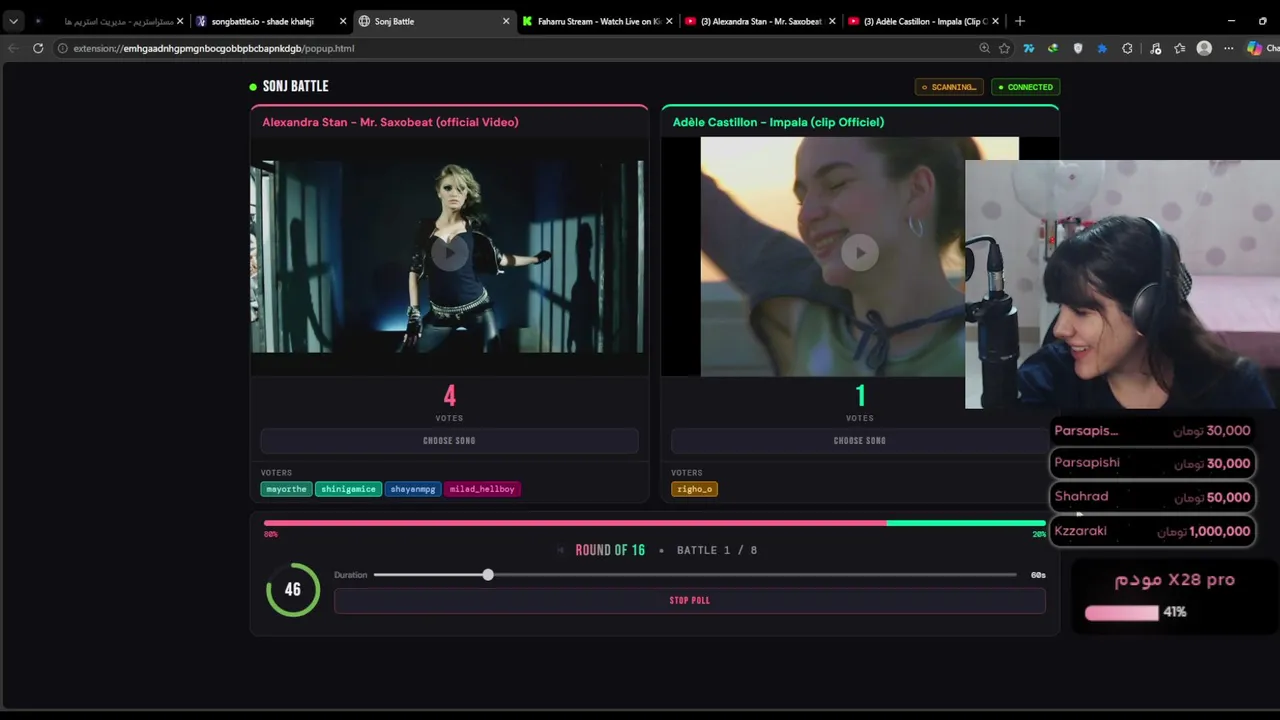Click the 46-second countdown timer
Screen dimensions: 1280x720
(x=293, y=589)
